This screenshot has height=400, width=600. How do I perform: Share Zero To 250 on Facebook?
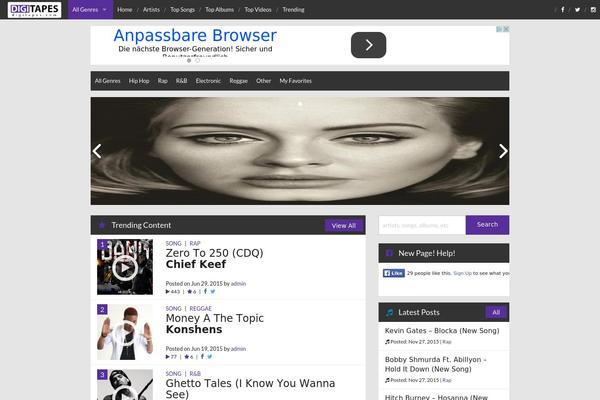pyautogui.click(x=205, y=291)
